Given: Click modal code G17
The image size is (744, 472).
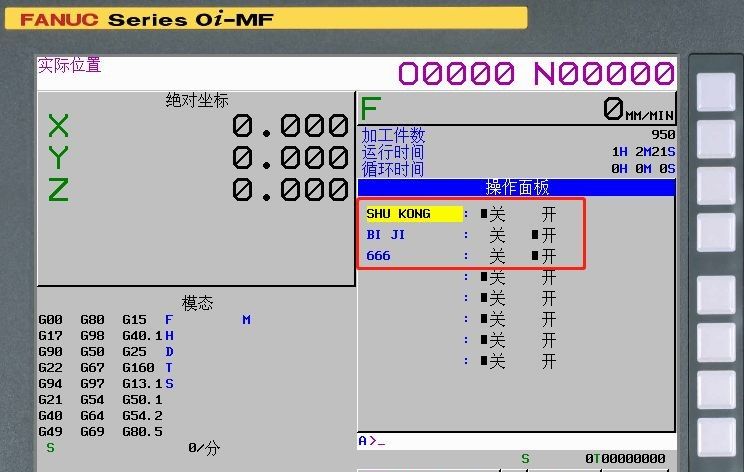Looking at the screenshot, I should (x=50, y=336).
